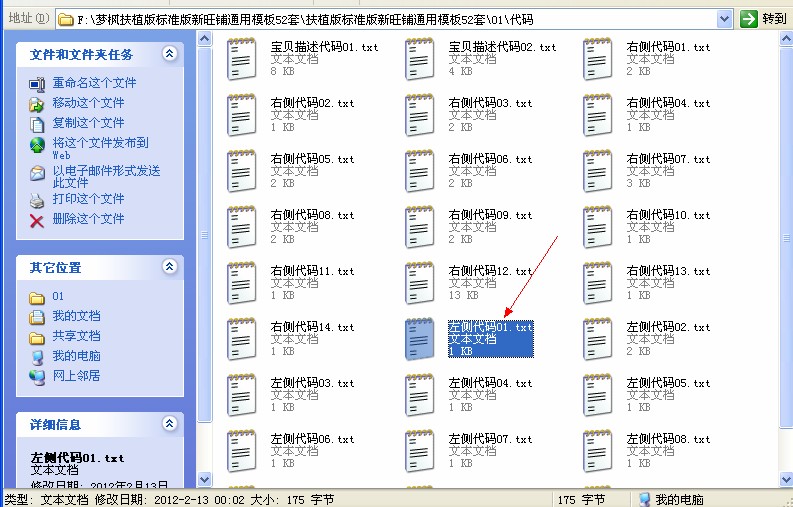
Task: Click the task pane scrollbar thumb
Action: (204, 235)
